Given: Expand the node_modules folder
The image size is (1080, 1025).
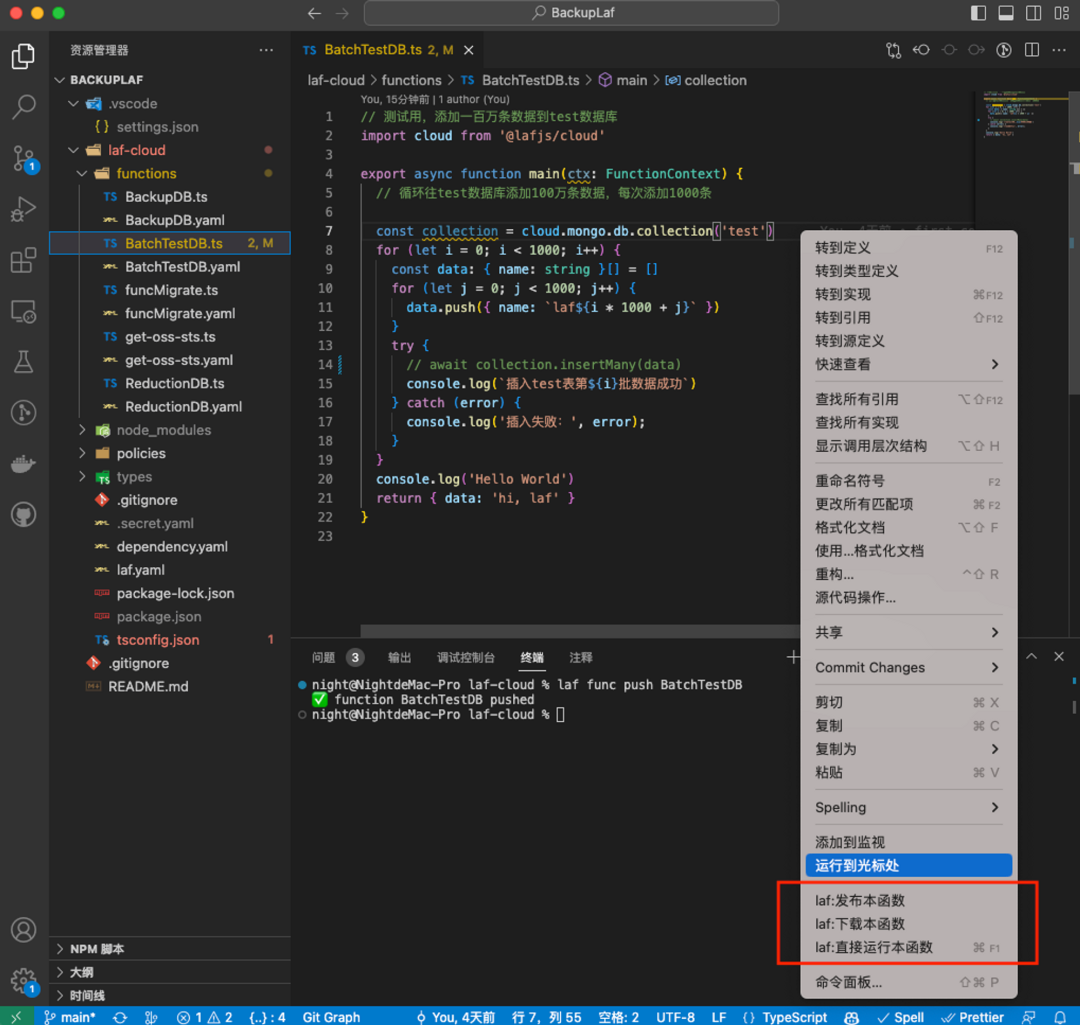Looking at the screenshot, I should (82, 430).
